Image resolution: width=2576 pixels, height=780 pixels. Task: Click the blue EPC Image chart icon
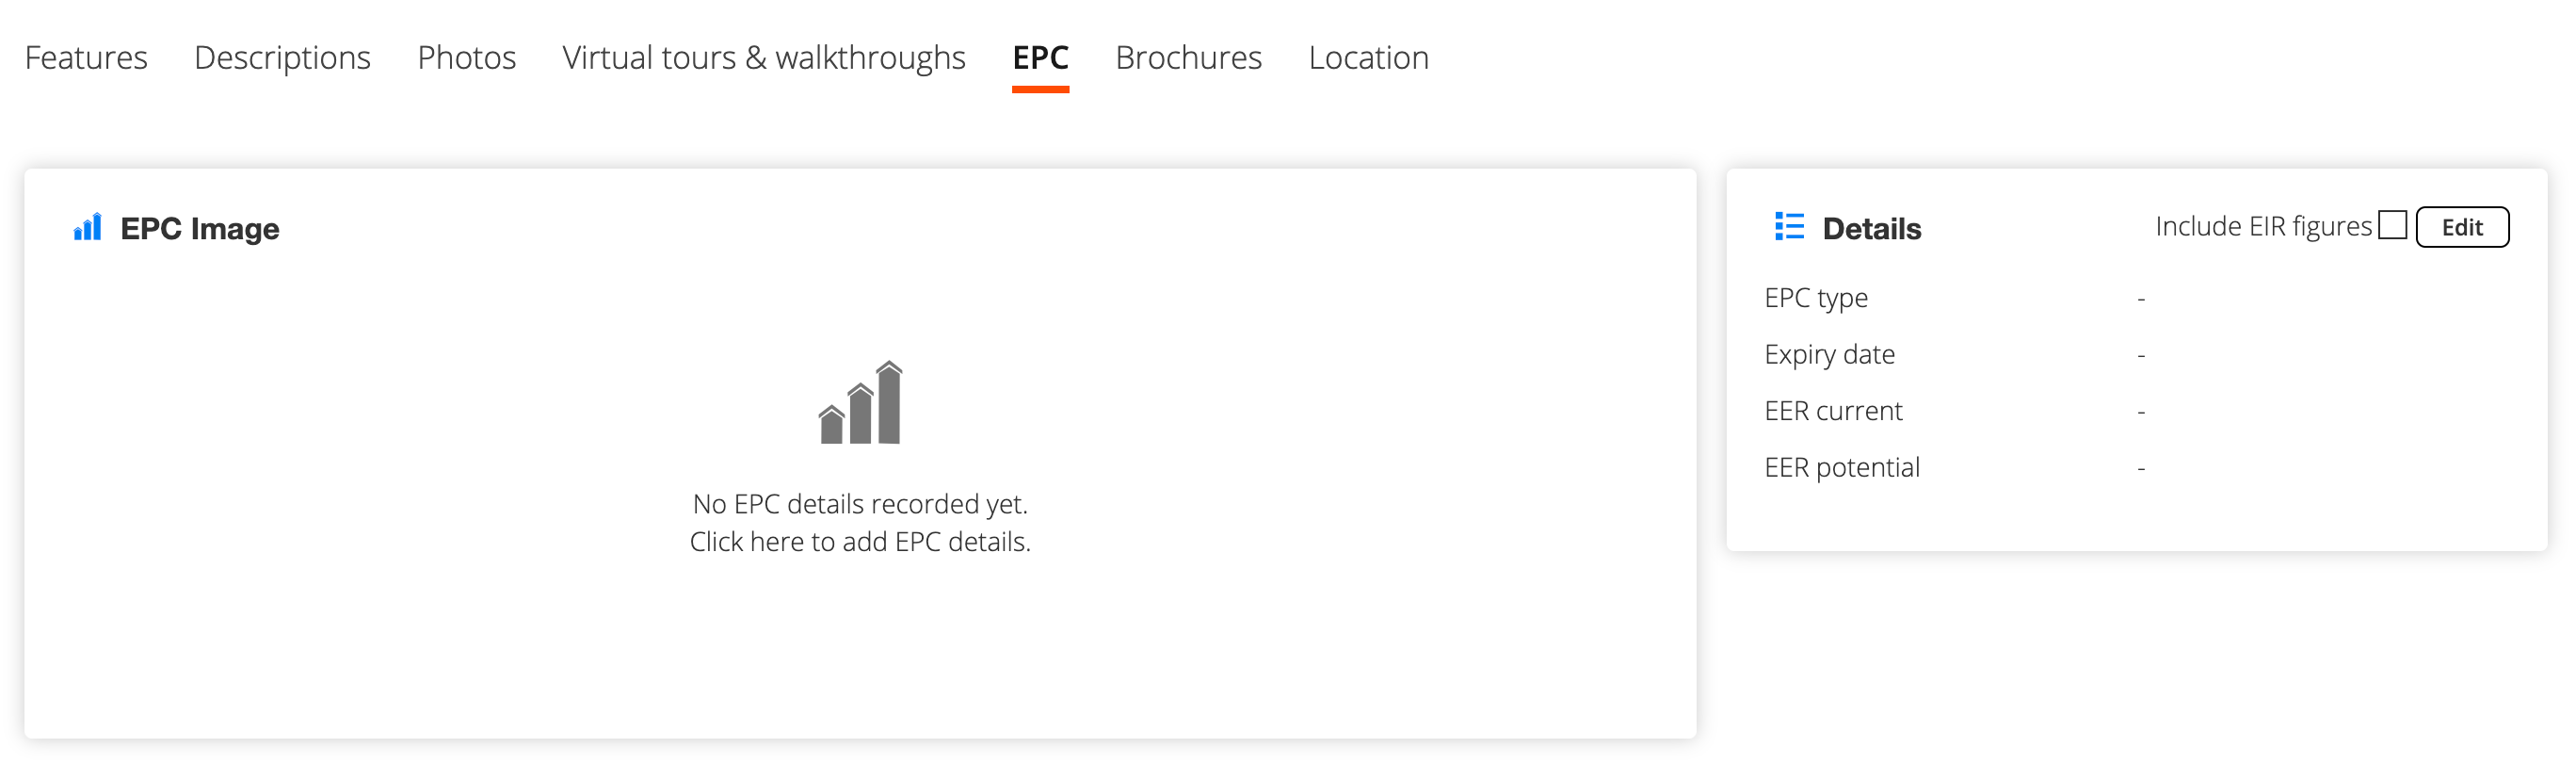point(87,227)
